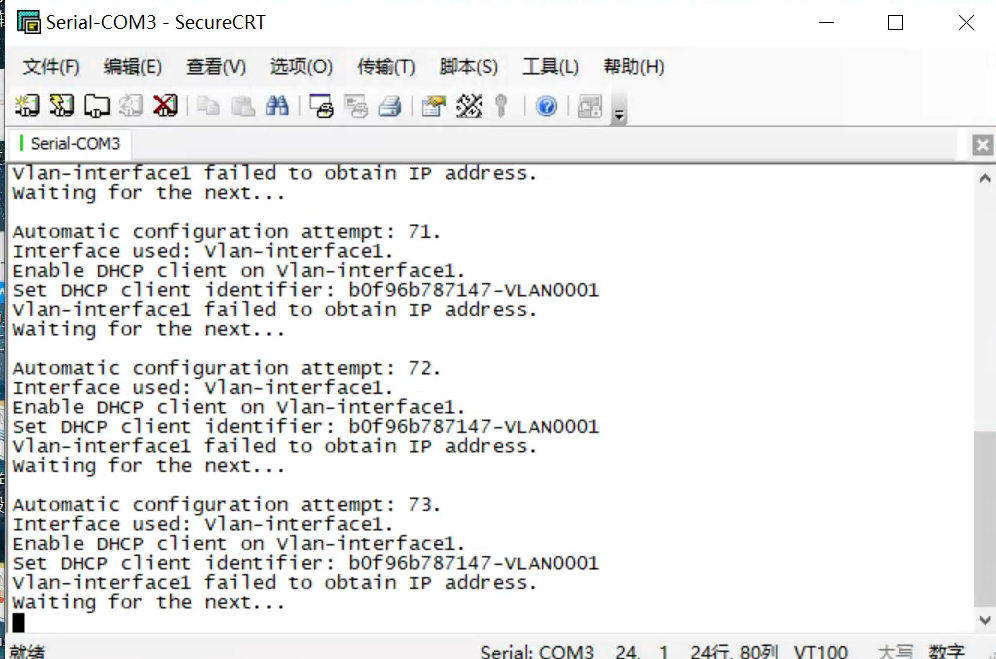Open the Quick Connect lightning icon
Screen dimensions: 996x659
pyautogui.click(x=62, y=106)
